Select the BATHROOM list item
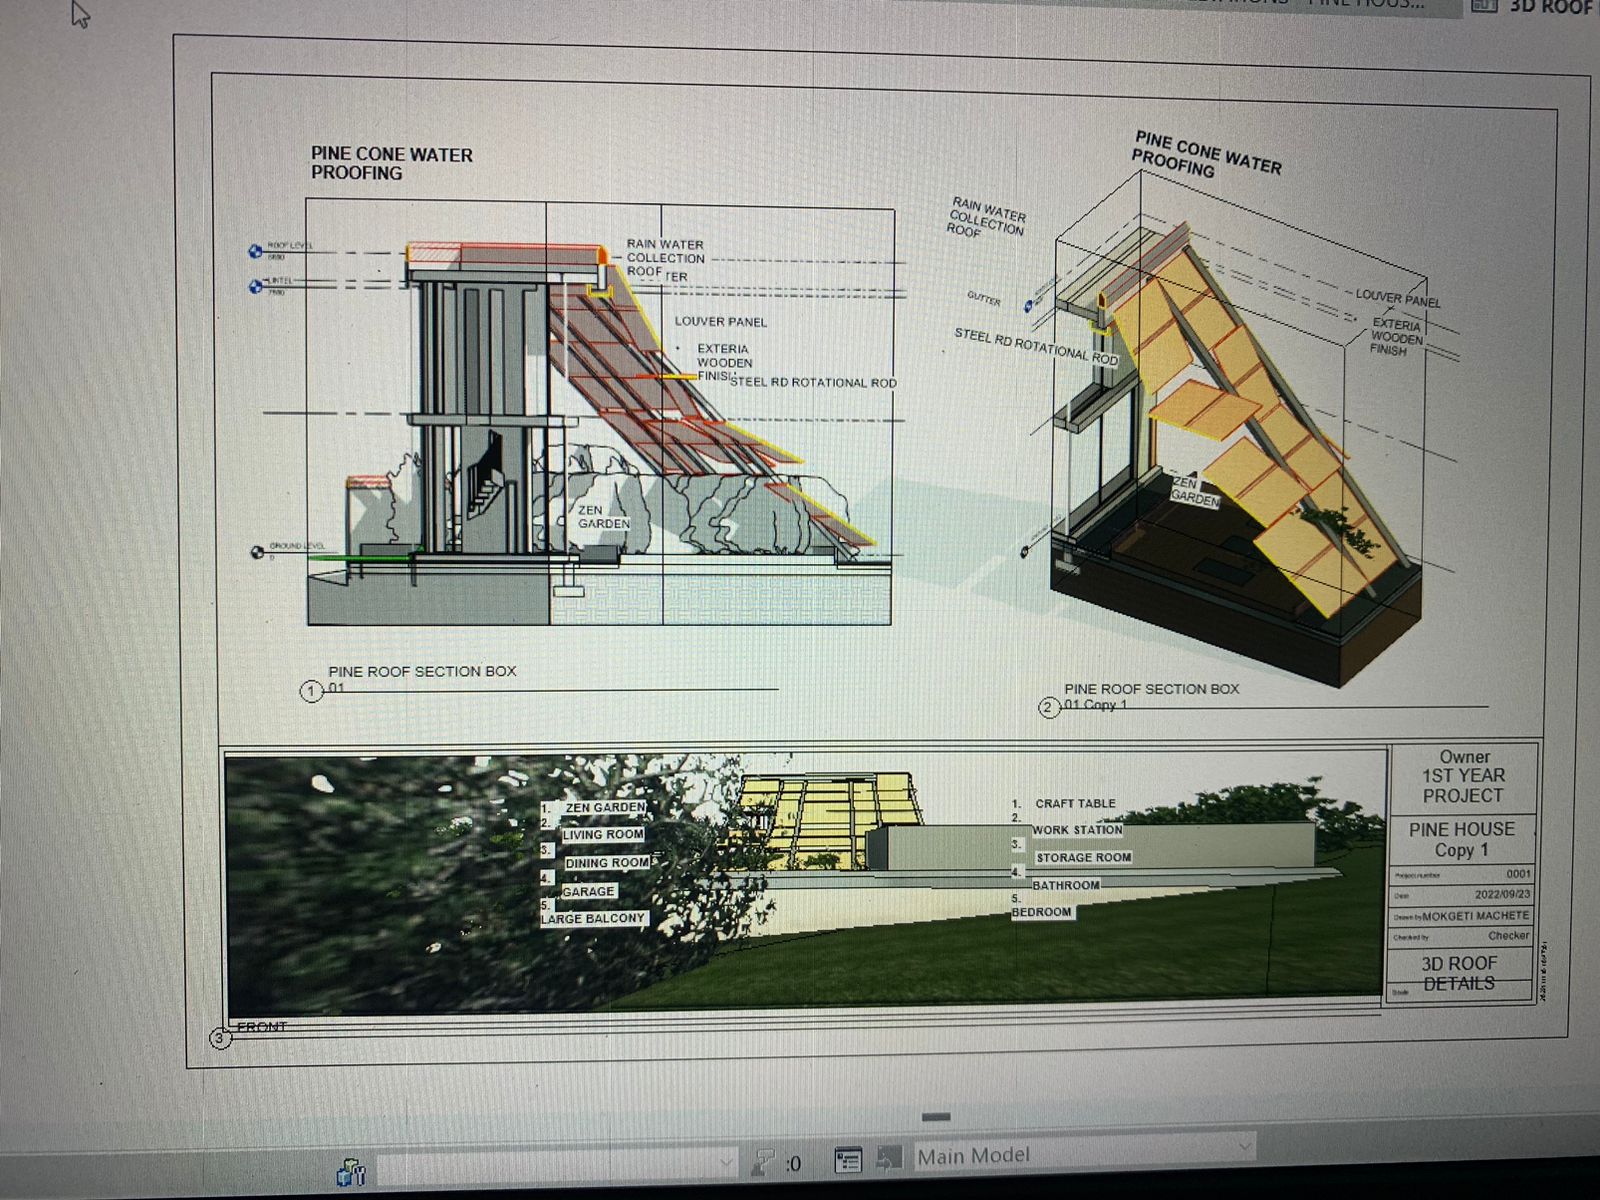Image resolution: width=1600 pixels, height=1200 pixels. coord(1065,885)
